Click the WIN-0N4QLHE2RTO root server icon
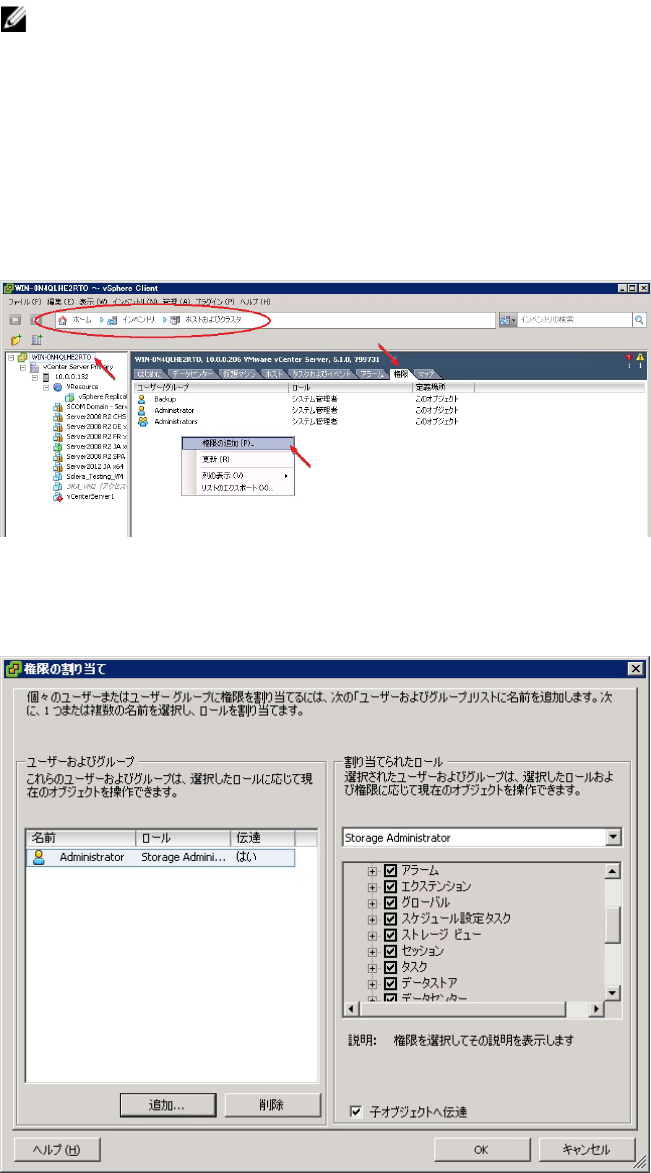The width and height of the screenshot is (651, 1173). point(22,357)
